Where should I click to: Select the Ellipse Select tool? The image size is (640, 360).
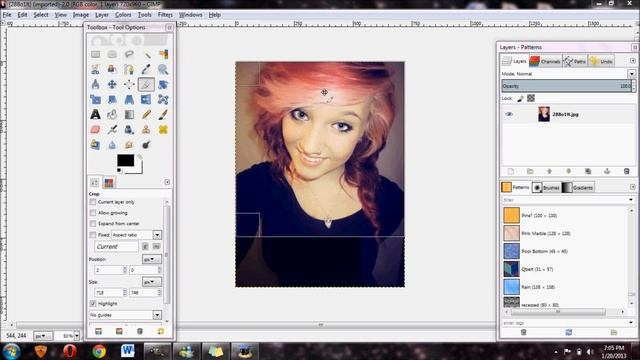[x=112, y=54]
